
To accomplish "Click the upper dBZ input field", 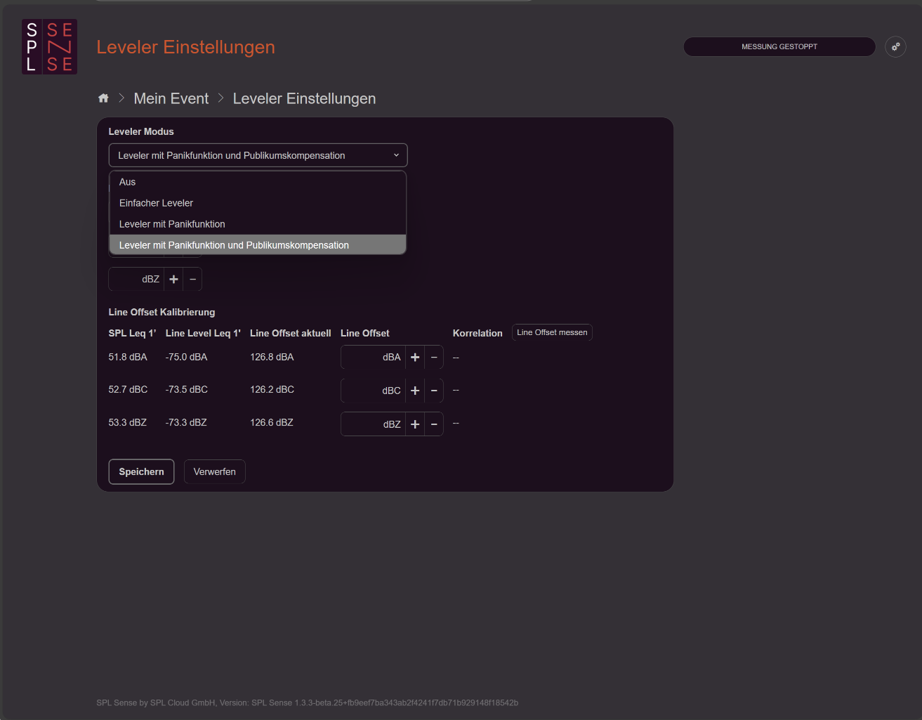I will (136, 279).
